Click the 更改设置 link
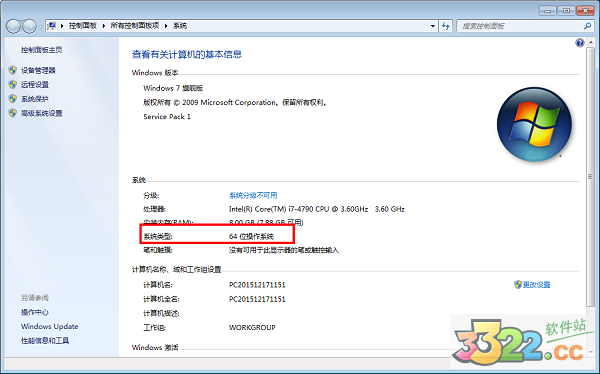The image size is (600, 374). tap(536, 284)
